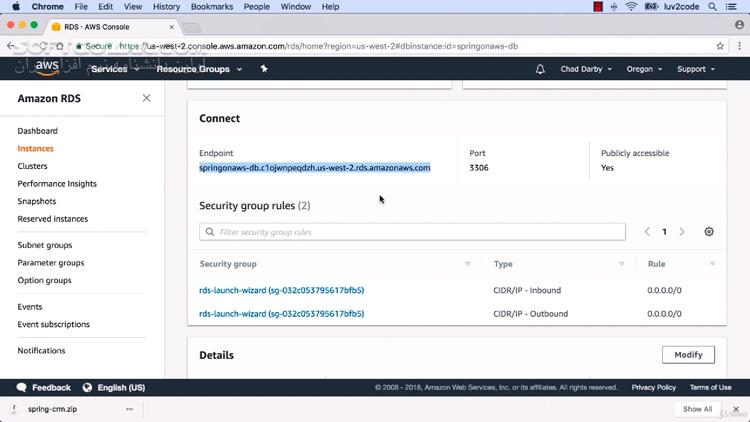Open Parameter groups in sidebar

[51, 263]
